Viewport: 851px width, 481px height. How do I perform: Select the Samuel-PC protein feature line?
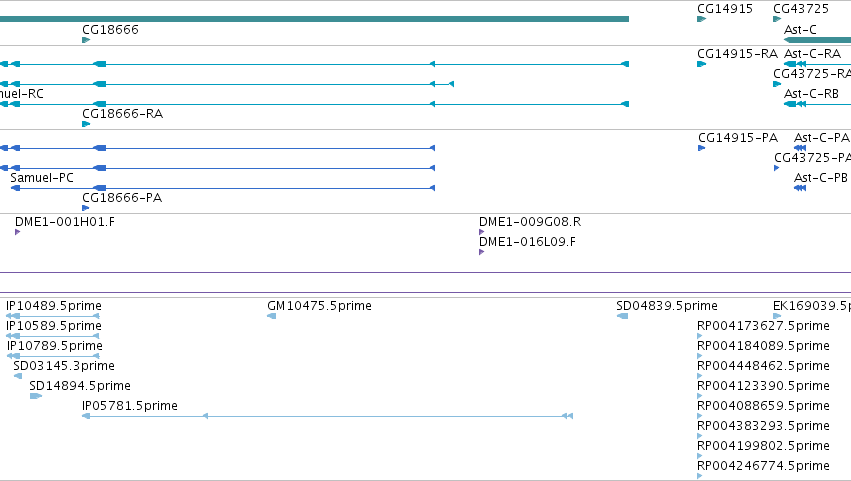(223, 188)
